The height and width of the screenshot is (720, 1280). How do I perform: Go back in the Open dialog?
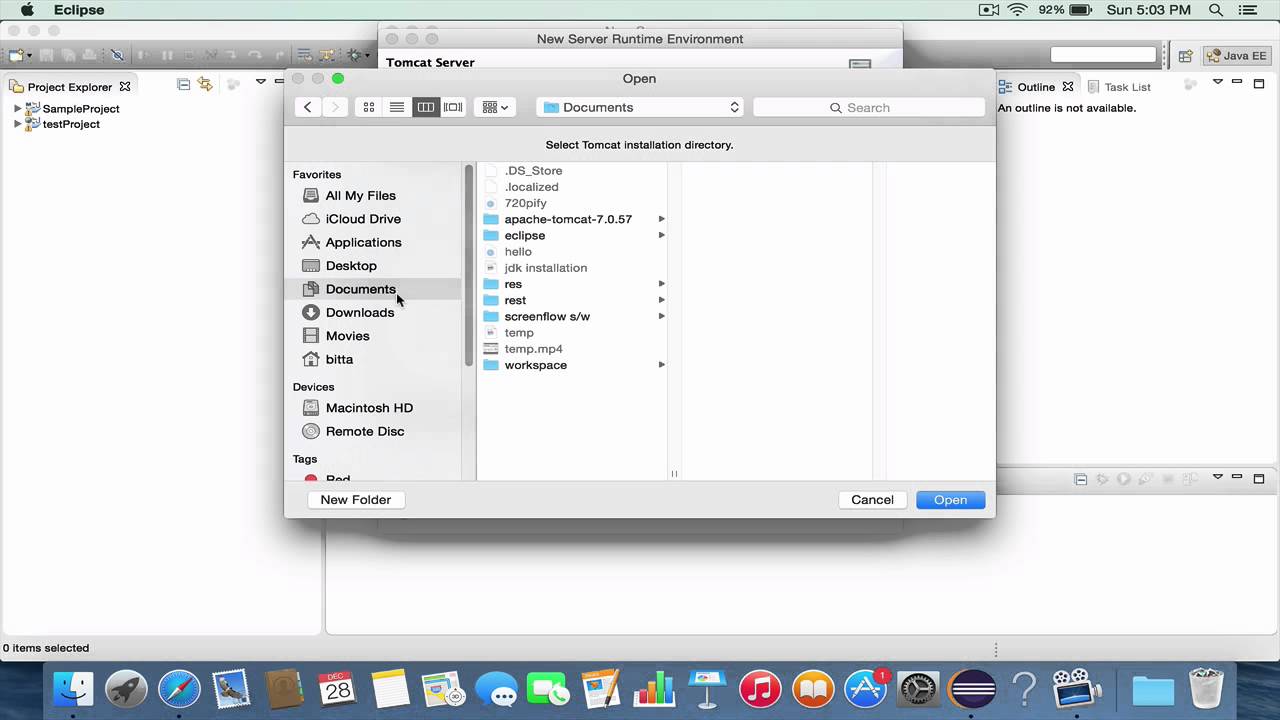(x=308, y=107)
